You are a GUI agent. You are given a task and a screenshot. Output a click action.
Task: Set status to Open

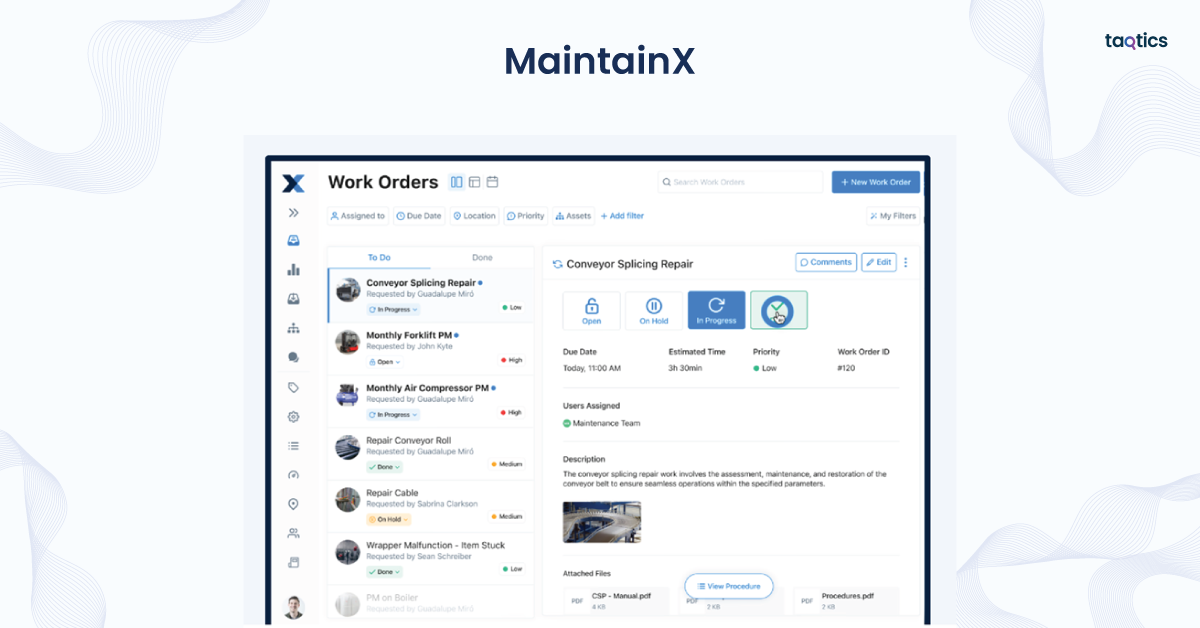coord(591,311)
